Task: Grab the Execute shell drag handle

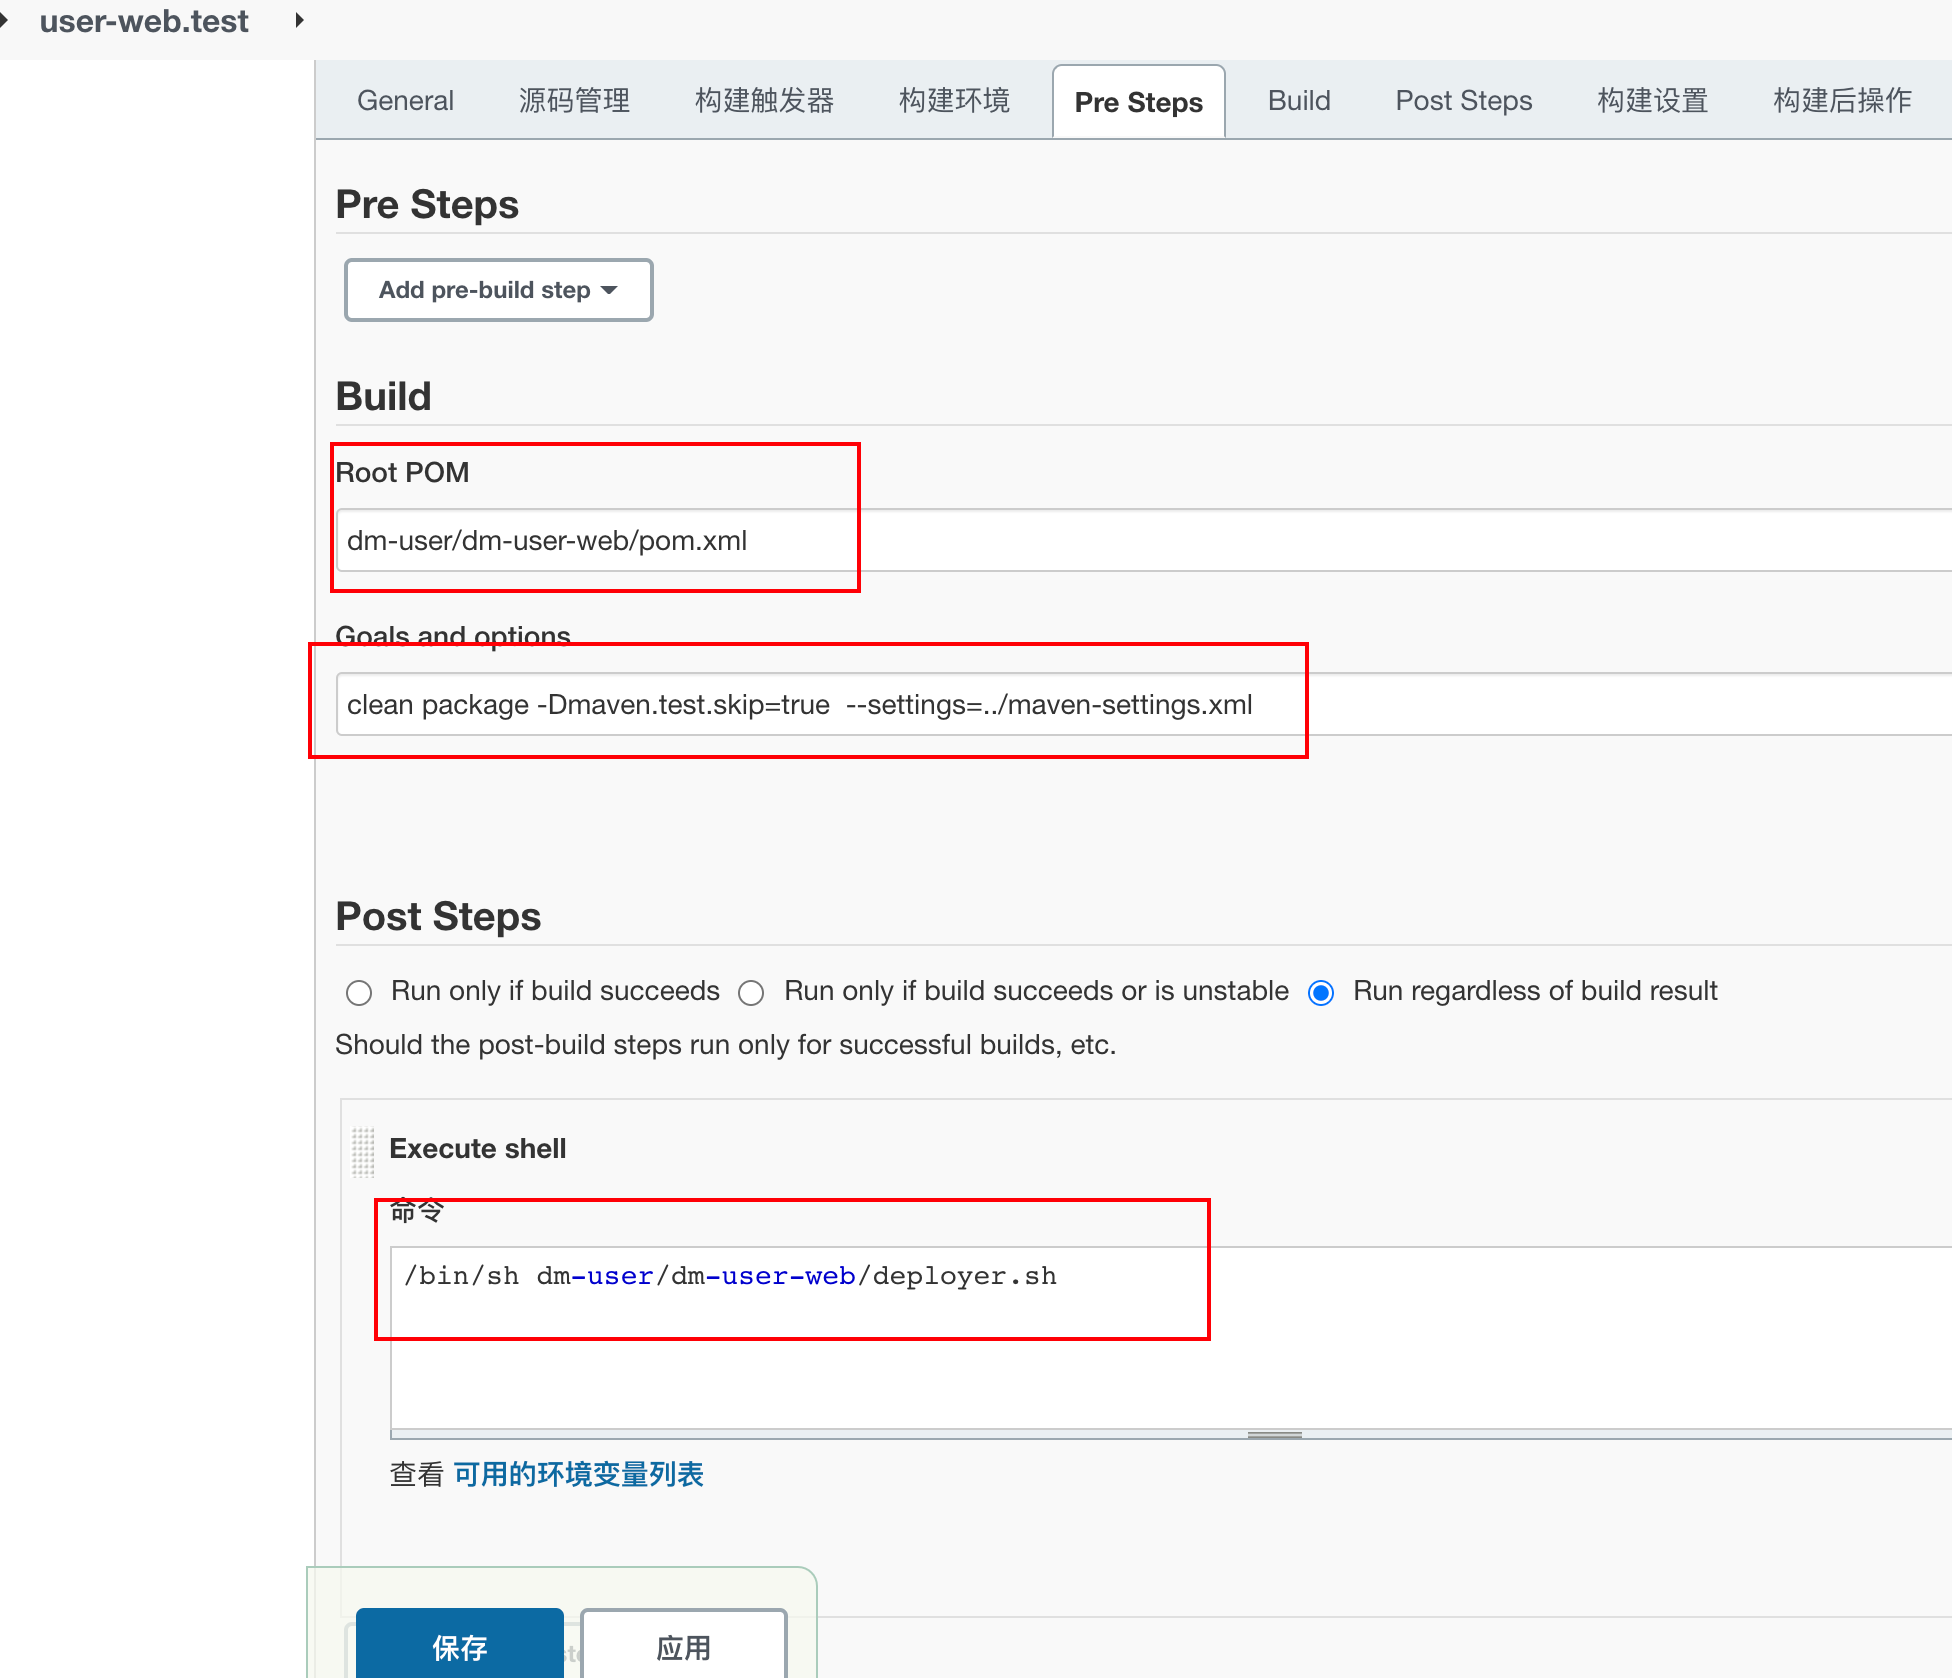Action: (x=363, y=1152)
